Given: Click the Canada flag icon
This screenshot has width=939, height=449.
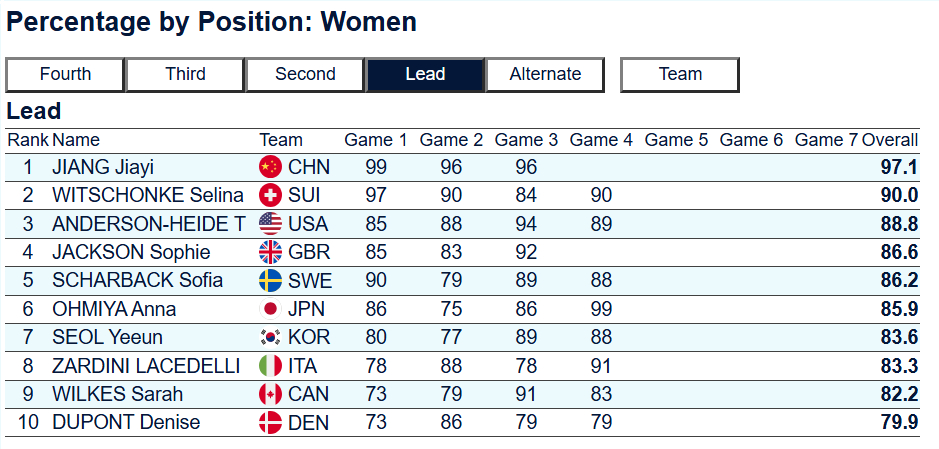Looking at the screenshot, I should pos(270,394).
